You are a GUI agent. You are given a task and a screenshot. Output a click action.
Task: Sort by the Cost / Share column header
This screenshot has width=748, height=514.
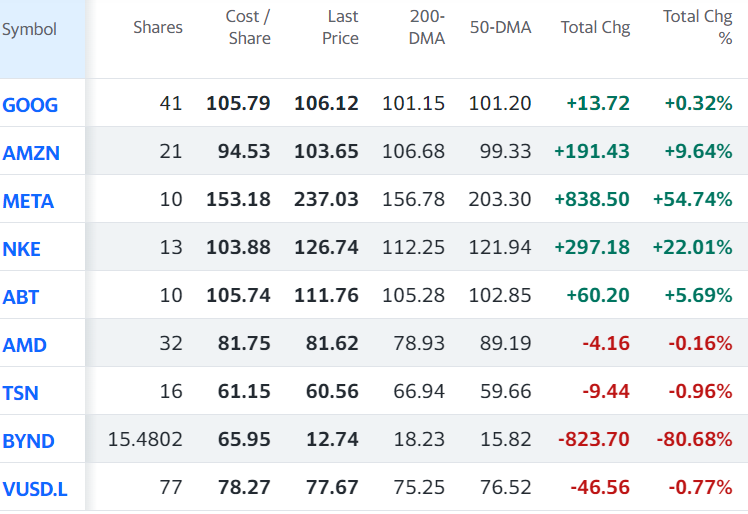tap(248, 27)
